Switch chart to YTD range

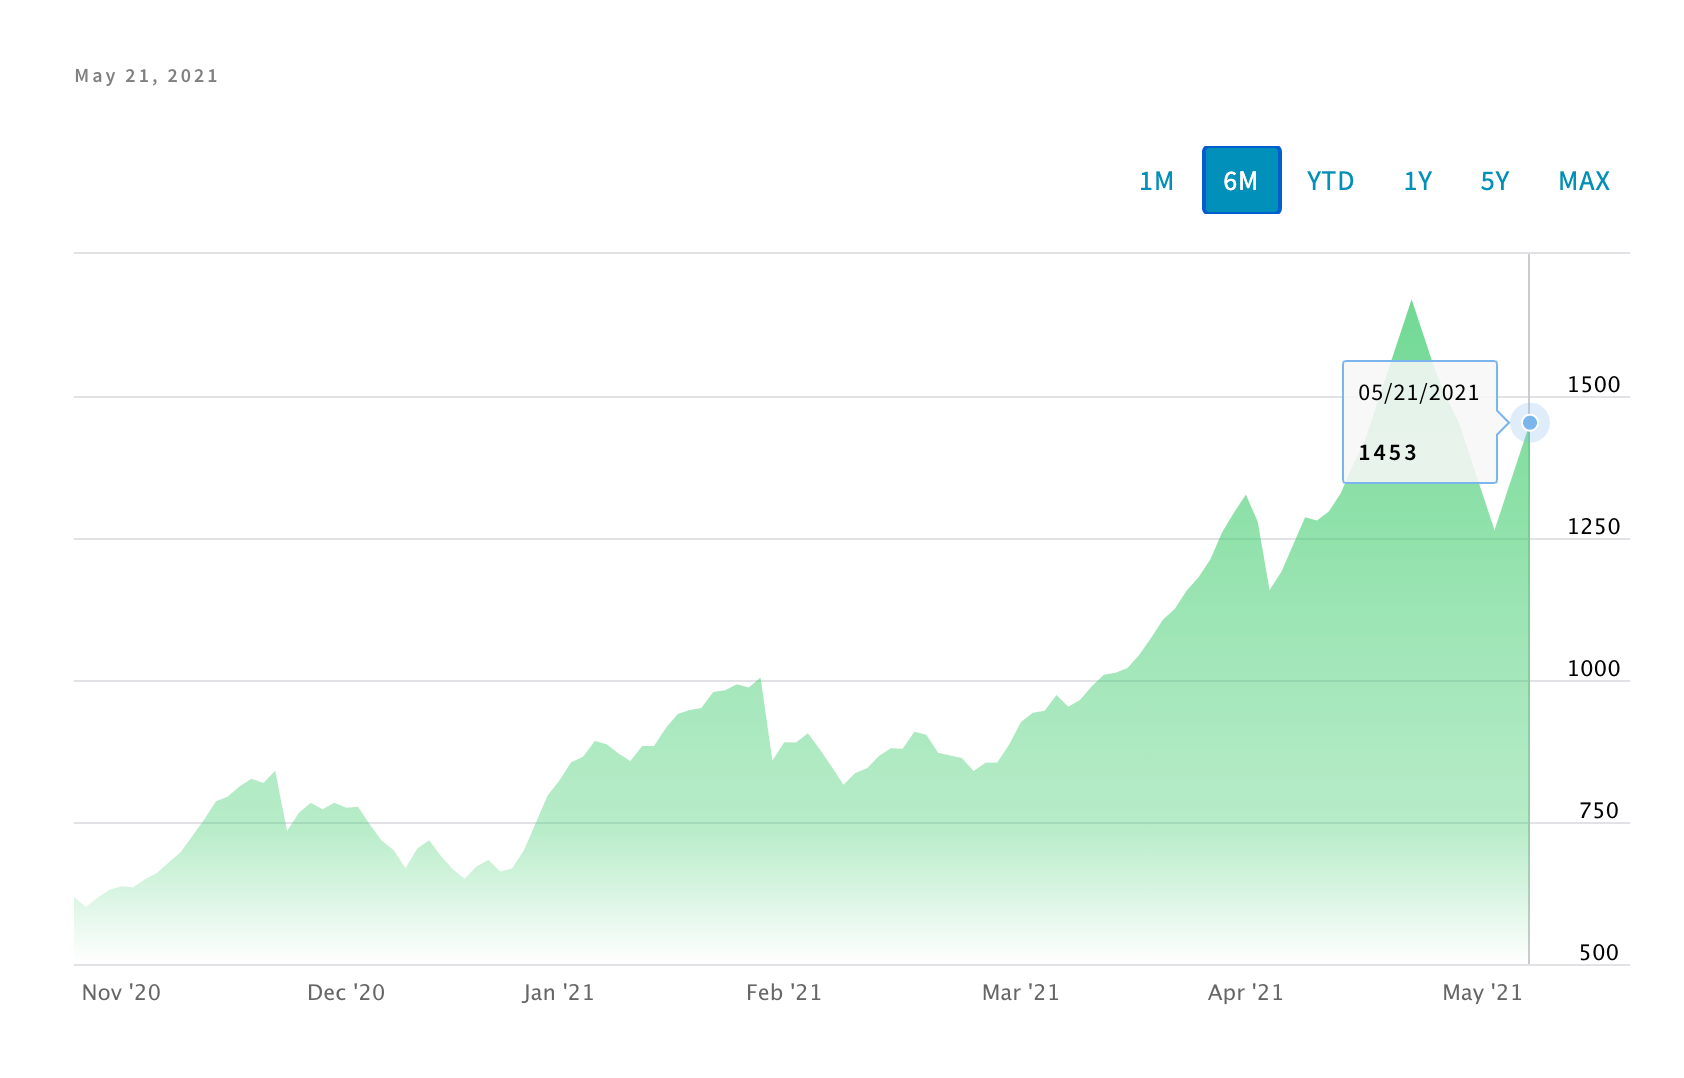click(x=1330, y=181)
